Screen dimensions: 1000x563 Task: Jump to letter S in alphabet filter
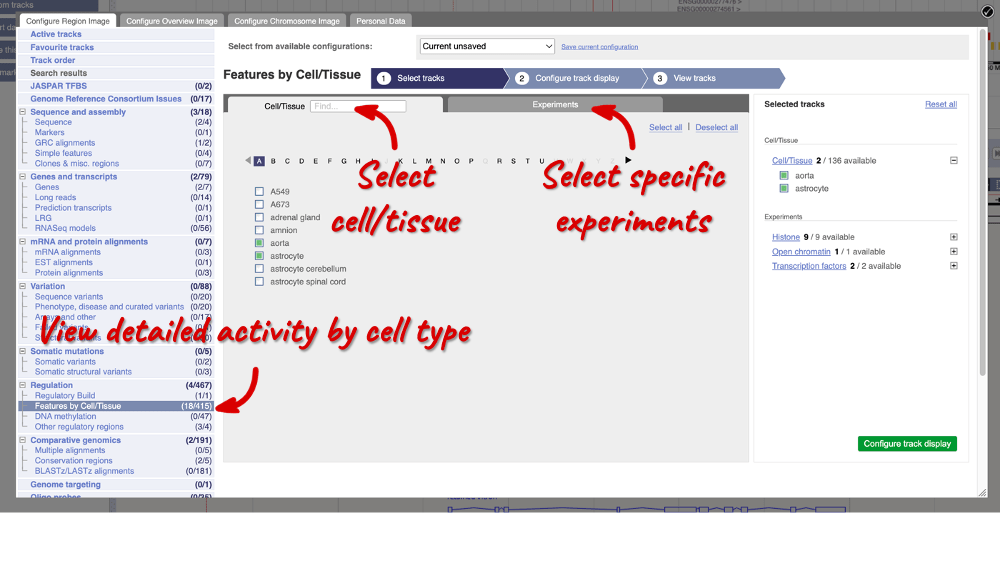coord(513,161)
